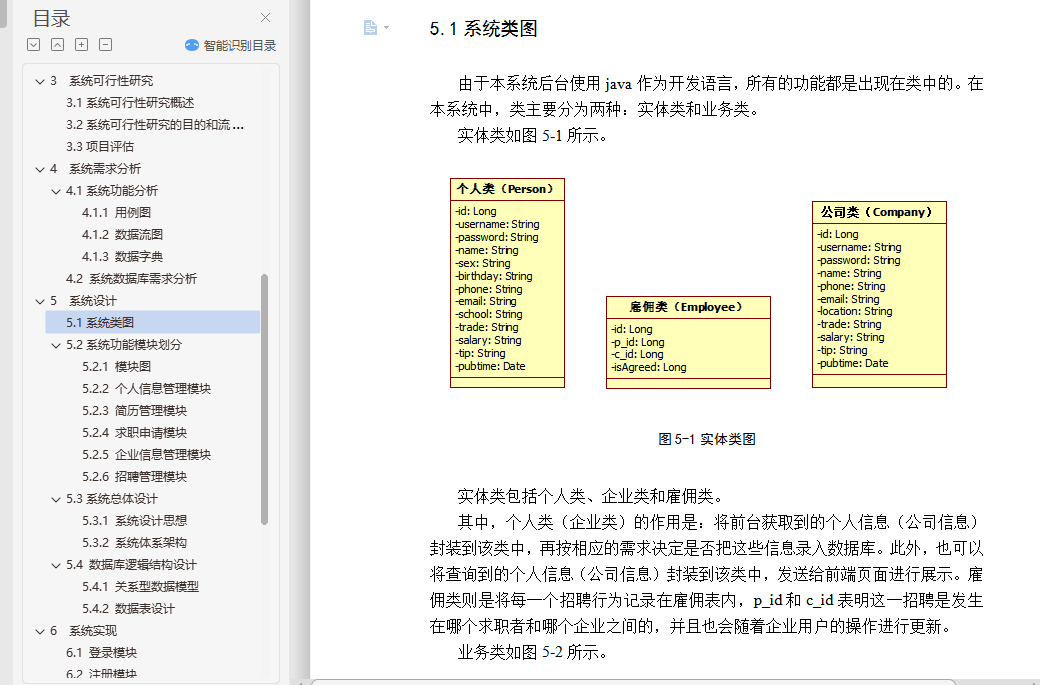
Task: Go to 3.1 系统可行性研究概述
Action: [130, 103]
